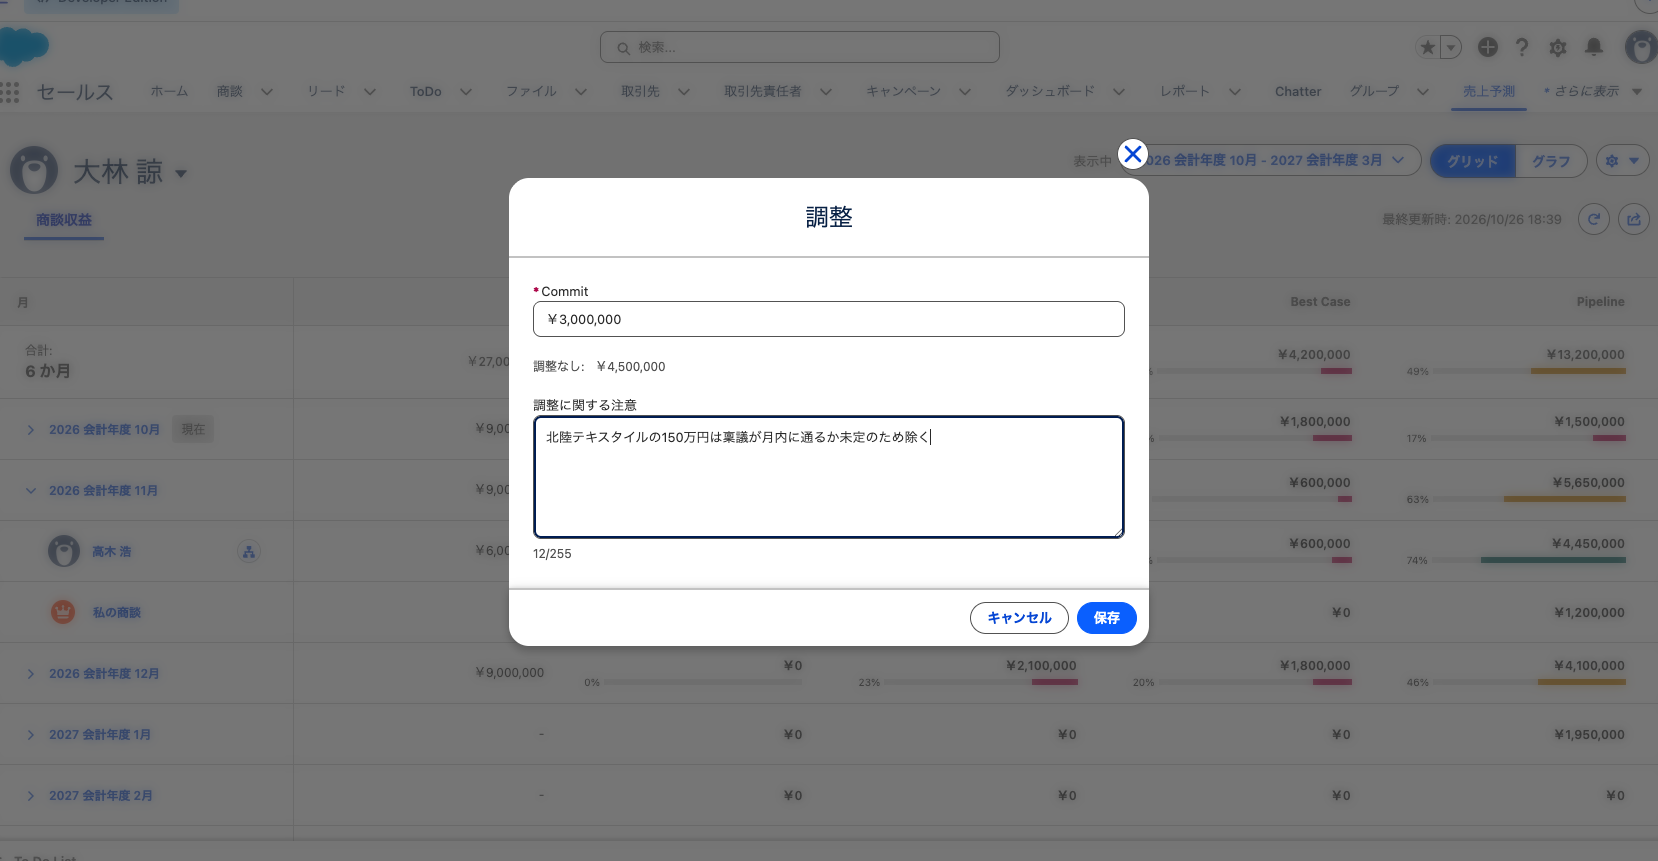Click the Commit amount input field
The image size is (1658, 861).
[829, 319]
